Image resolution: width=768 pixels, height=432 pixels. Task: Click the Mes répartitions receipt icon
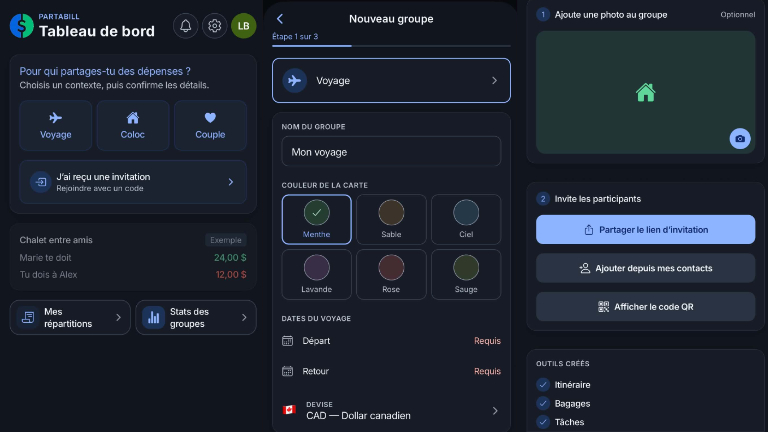pos(28,317)
